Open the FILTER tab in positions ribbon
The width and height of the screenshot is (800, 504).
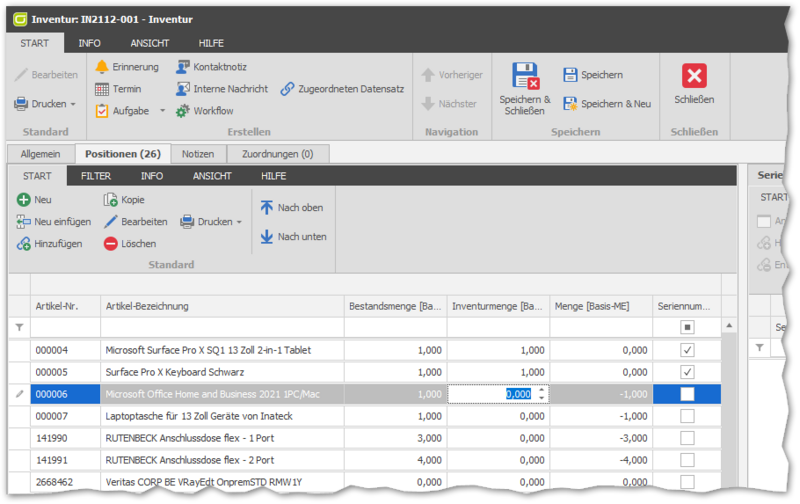point(96,176)
